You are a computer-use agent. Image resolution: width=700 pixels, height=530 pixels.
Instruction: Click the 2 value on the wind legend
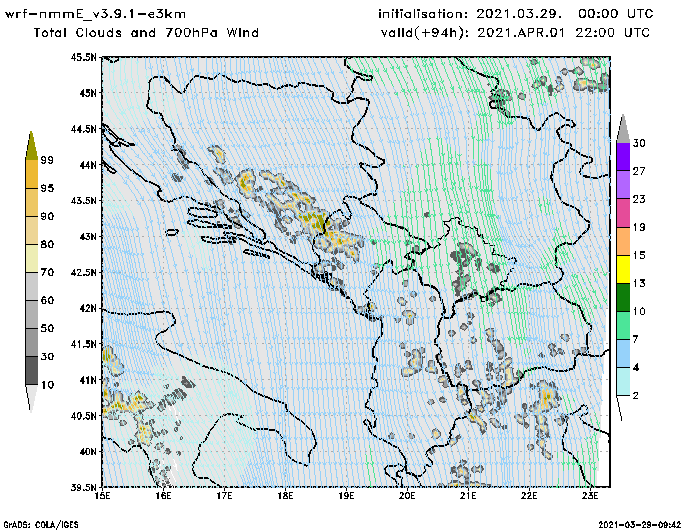[x=636, y=396]
